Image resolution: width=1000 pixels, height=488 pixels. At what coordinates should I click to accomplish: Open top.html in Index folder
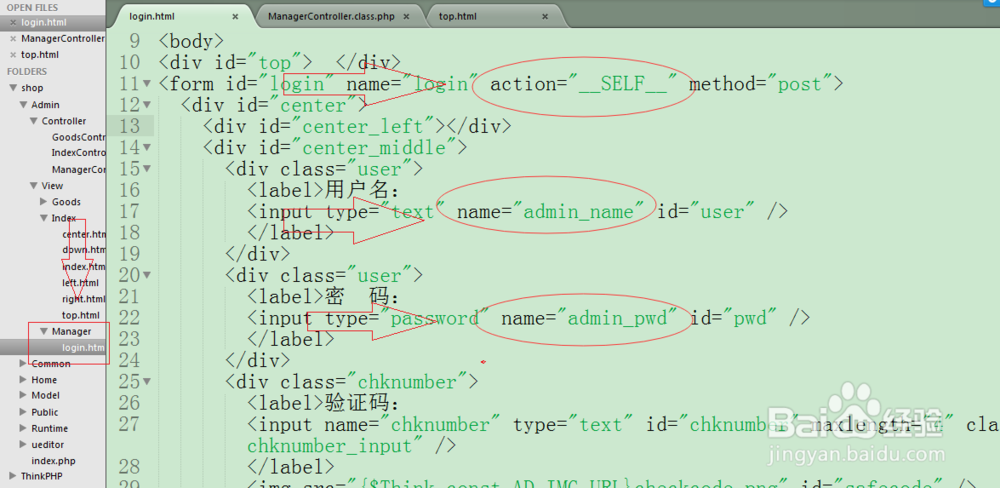pyautogui.click(x=81, y=315)
